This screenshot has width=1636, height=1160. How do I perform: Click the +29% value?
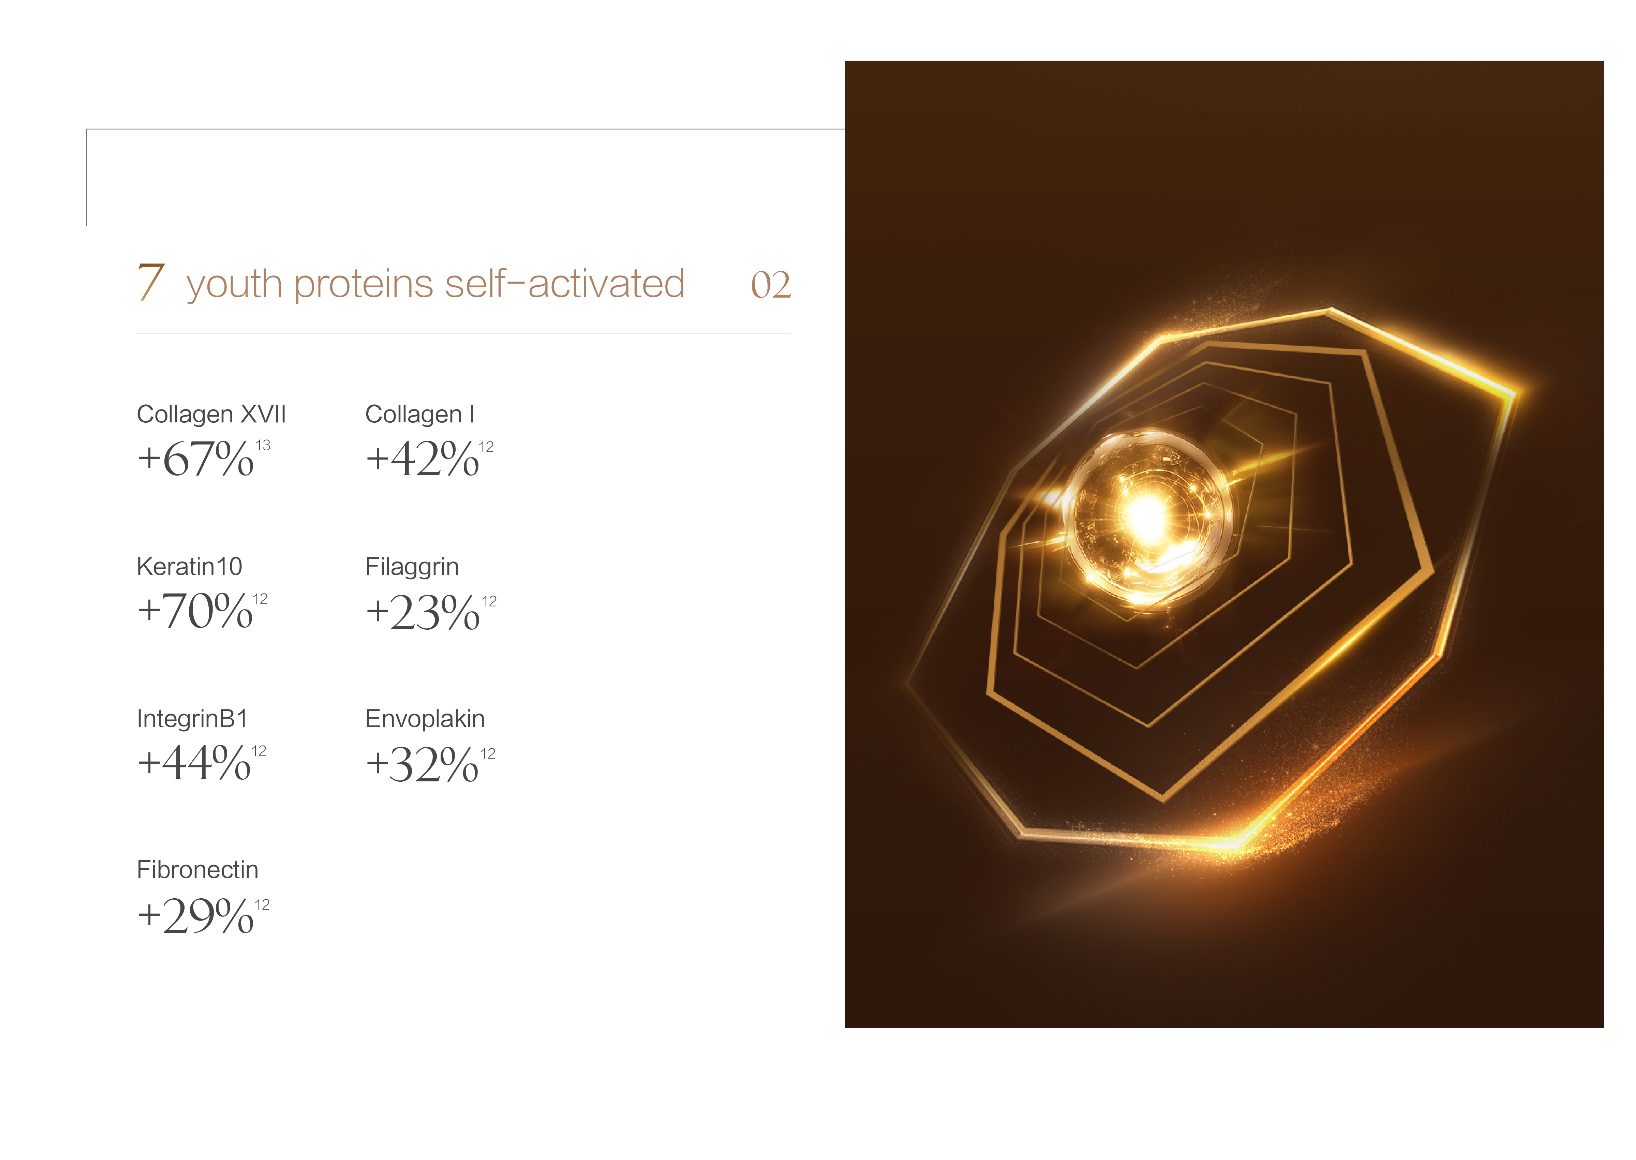(x=196, y=917)
